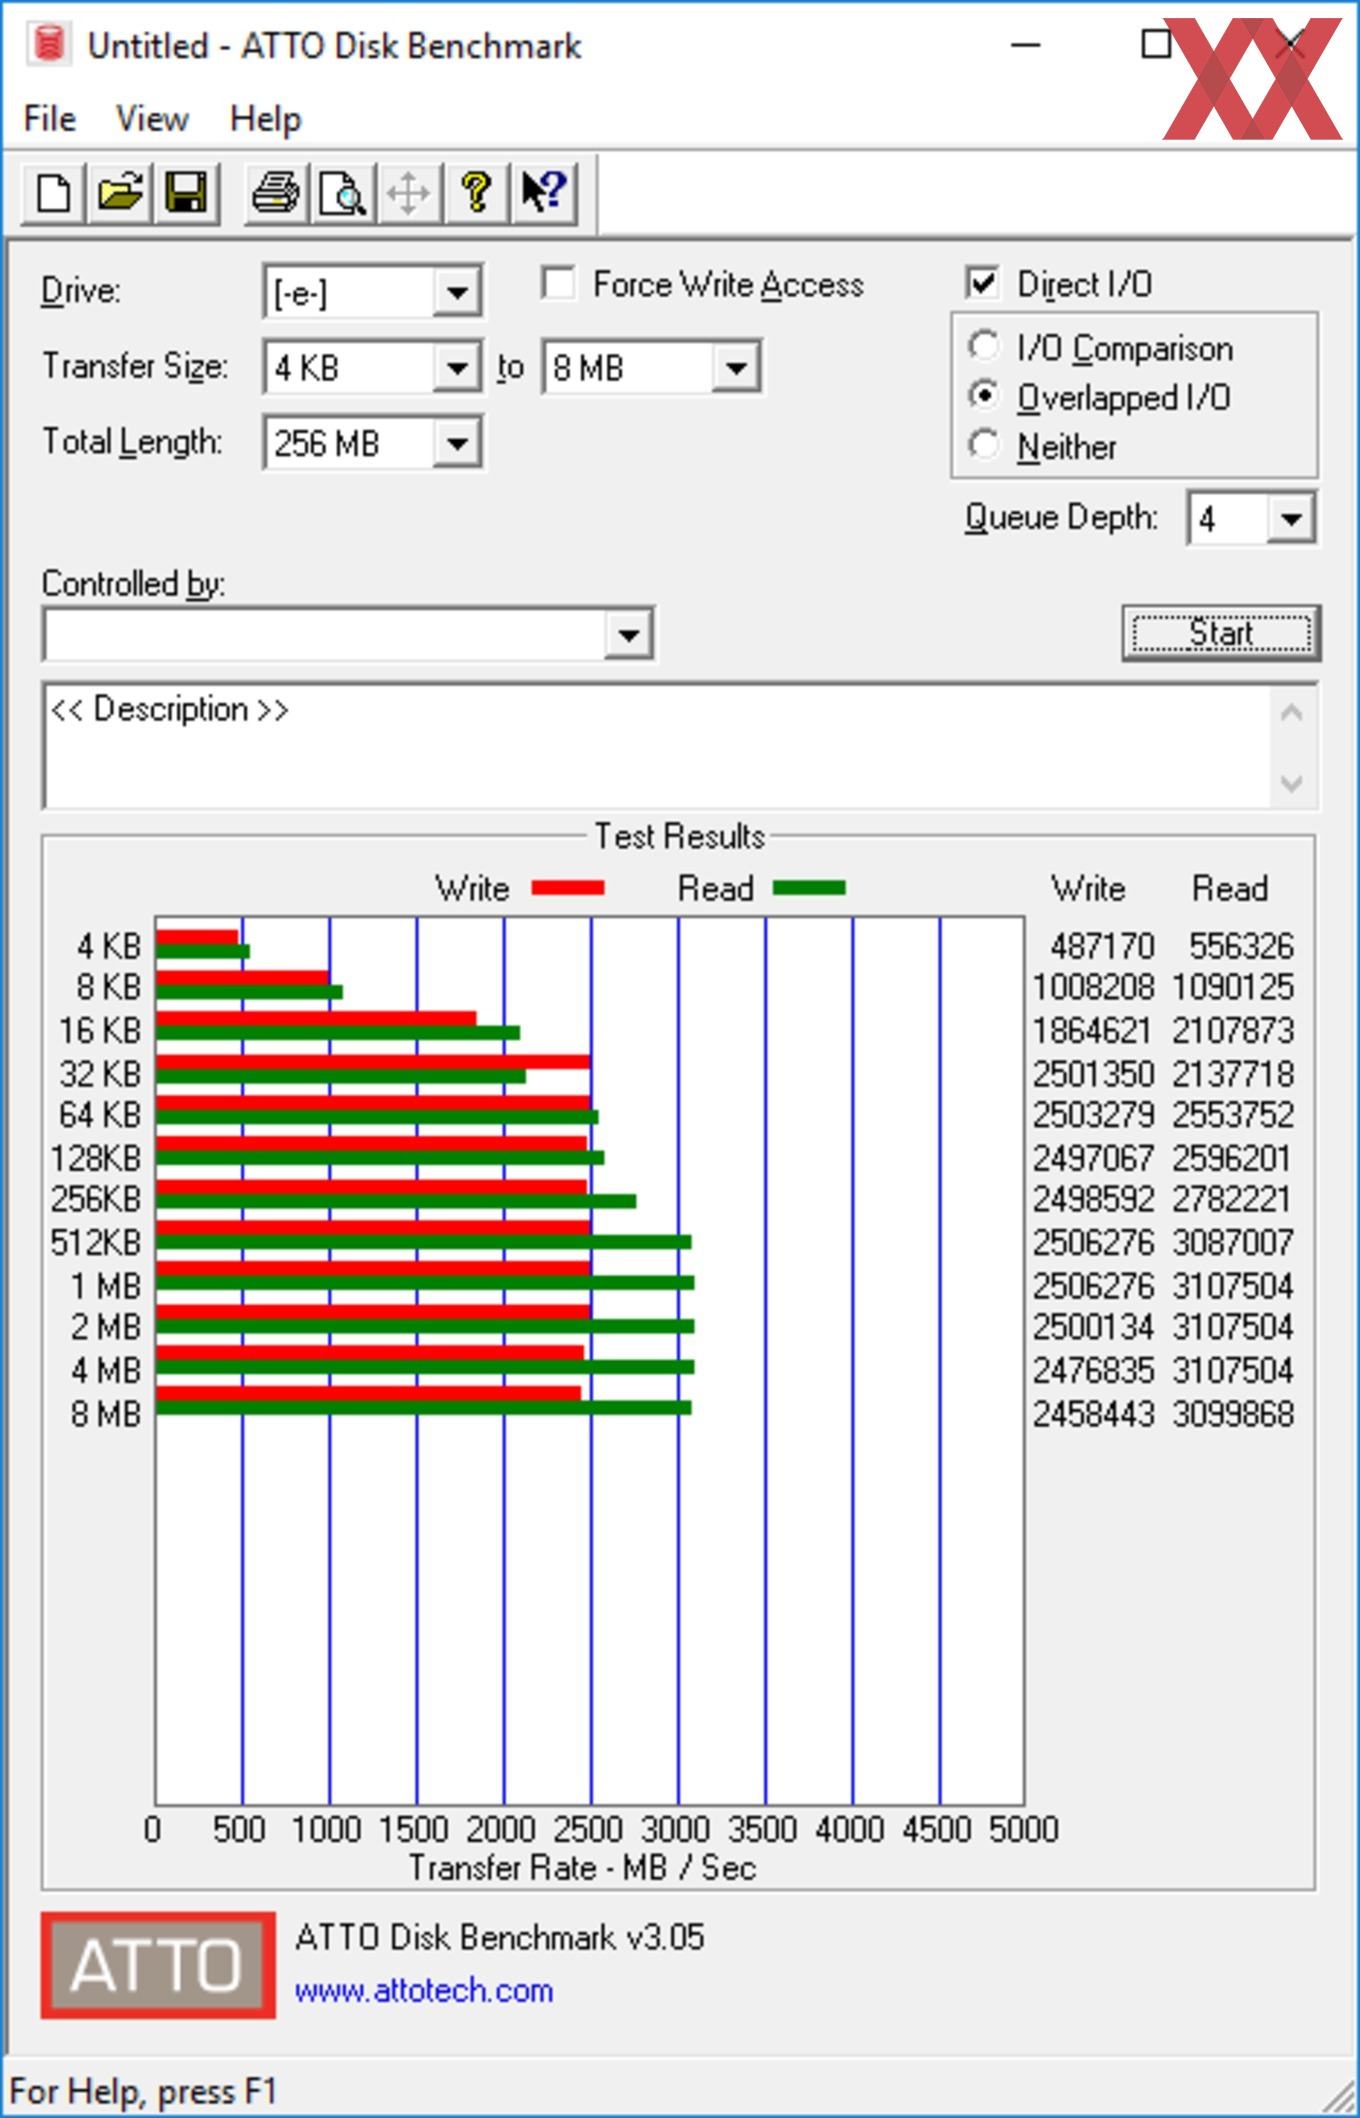Click the status bar text For Help, press F1
Image resolution: width=1360 pixels, height=2118 pixels.
[x=142, y=2091]
